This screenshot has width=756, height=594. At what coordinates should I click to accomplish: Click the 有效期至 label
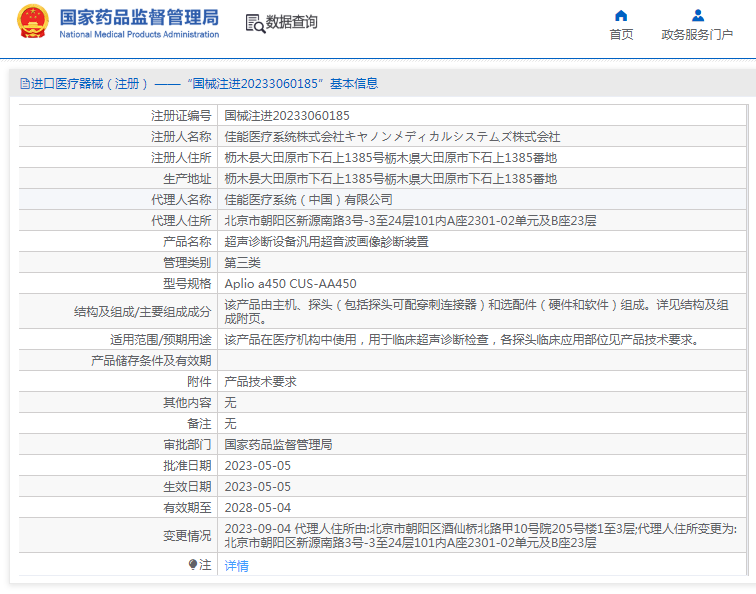tap(187, 508)
